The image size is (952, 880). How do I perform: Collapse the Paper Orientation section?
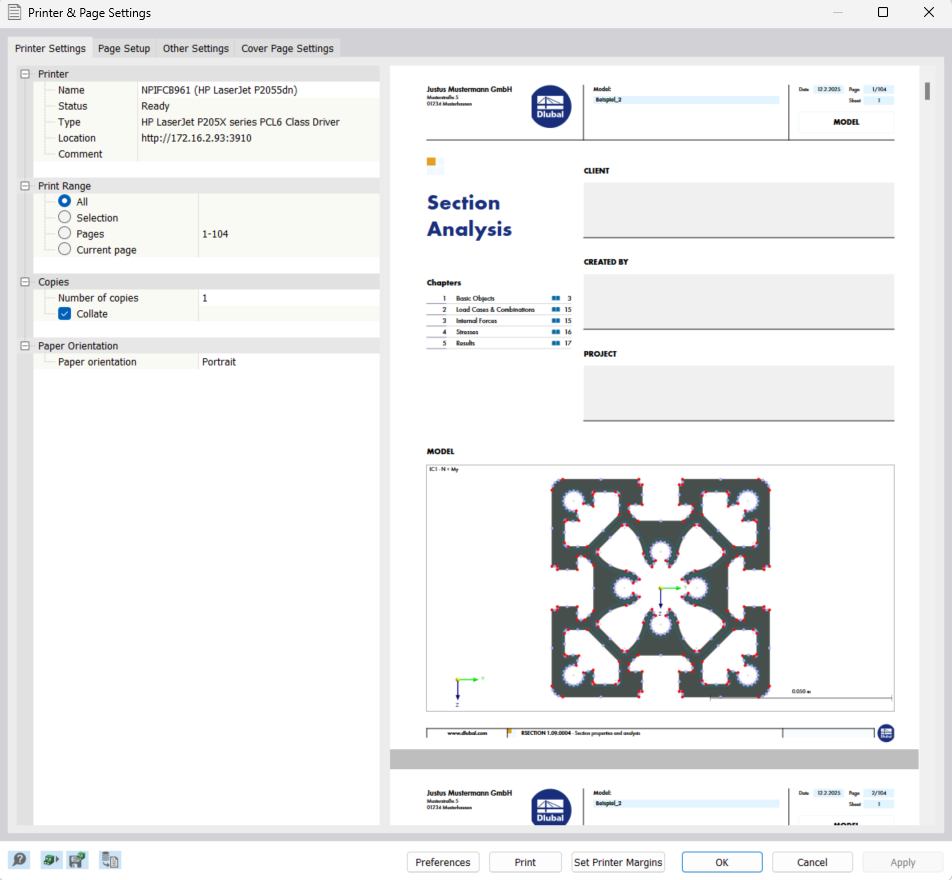25,345
